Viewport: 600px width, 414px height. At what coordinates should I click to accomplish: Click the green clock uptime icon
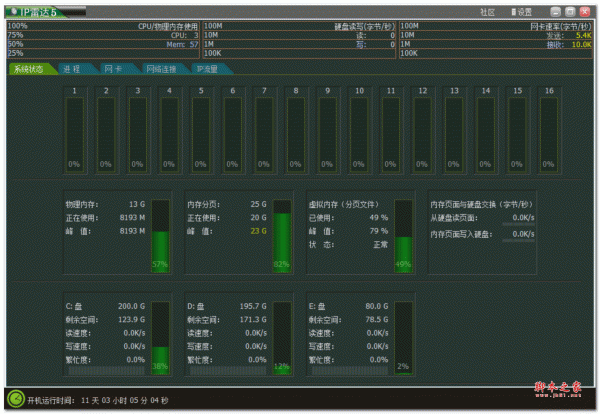tap(16, 399)
